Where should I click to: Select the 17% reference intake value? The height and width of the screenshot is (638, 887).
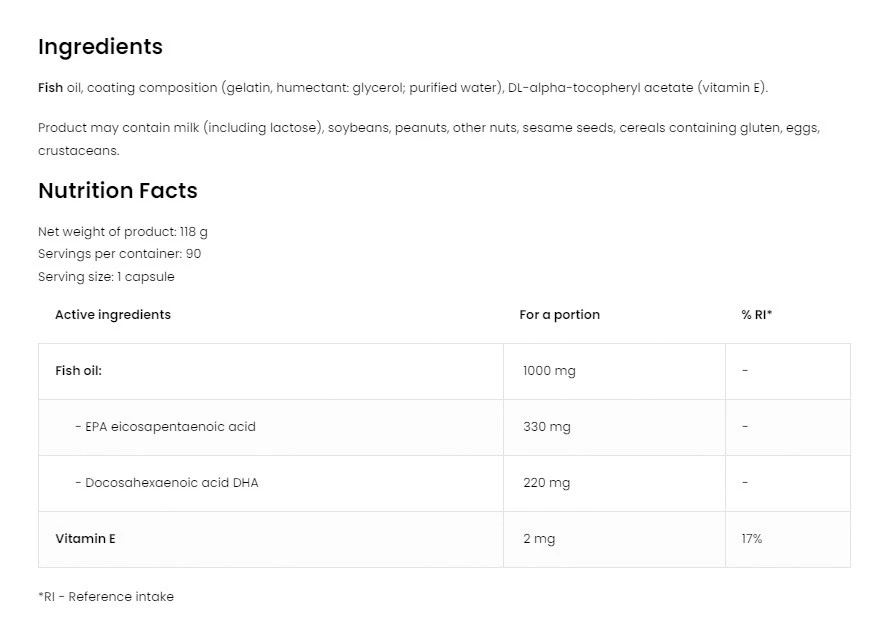coord(751,538)
